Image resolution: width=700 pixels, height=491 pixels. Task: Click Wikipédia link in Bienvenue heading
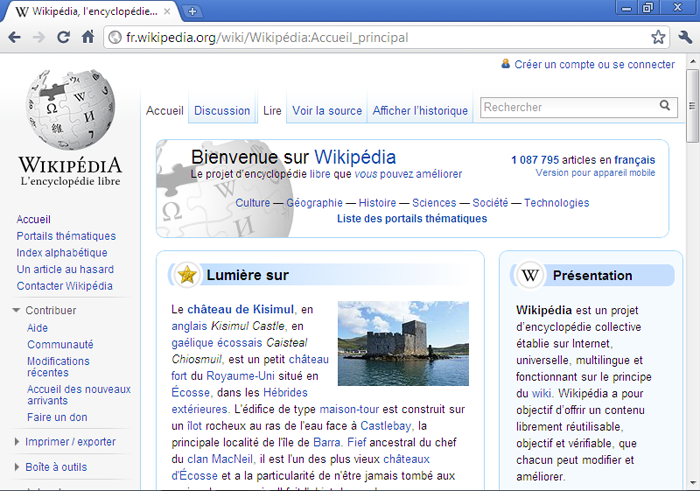(x=355, y=157)
